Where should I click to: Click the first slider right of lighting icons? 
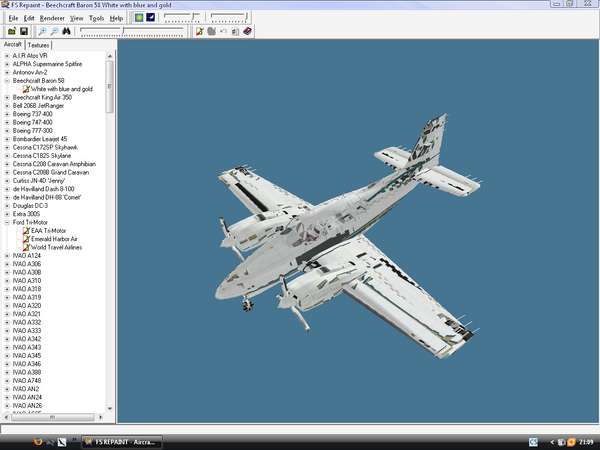tap(182, 17)
